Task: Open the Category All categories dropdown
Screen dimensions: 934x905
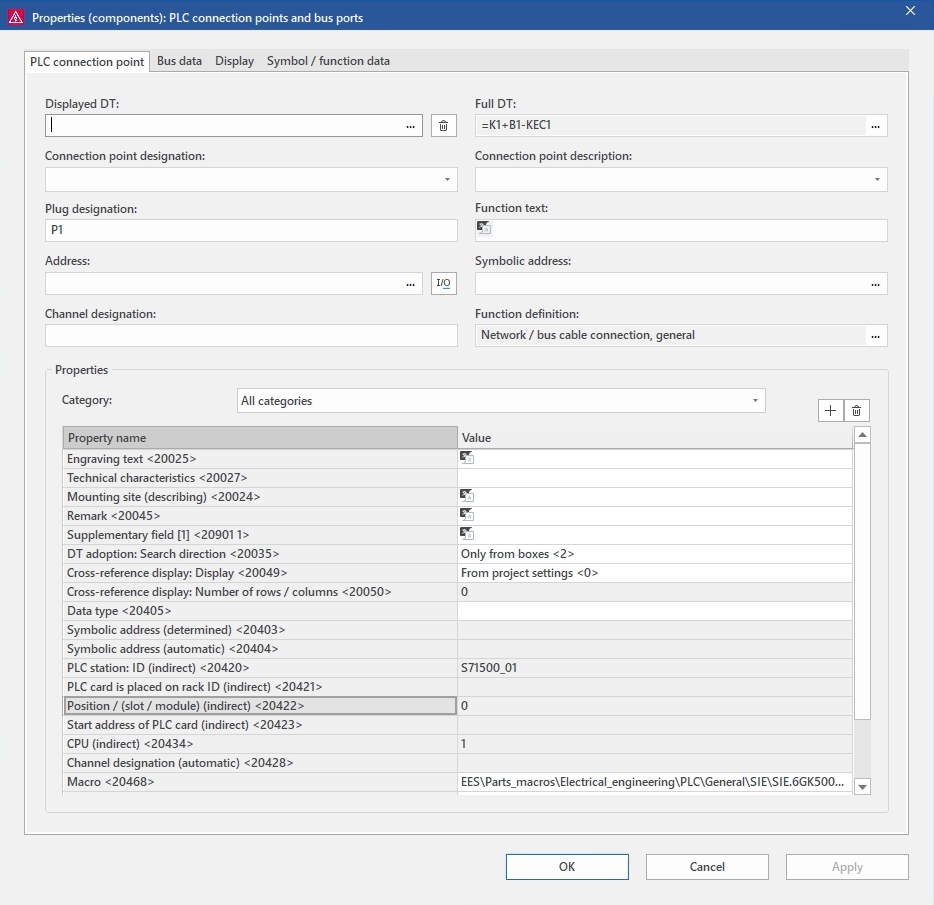Action: coord(755,401)
